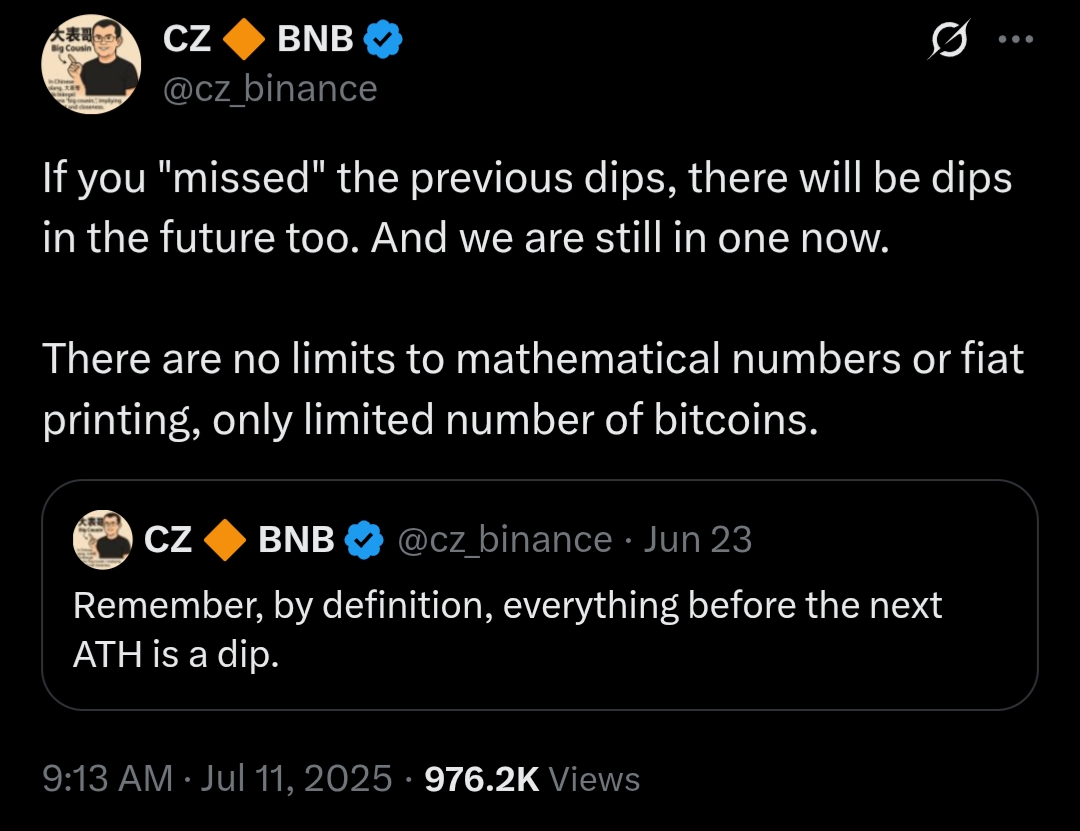
Task: Click the orange diamond inside the quoted tweet
Action: click(x=226, y=540)
